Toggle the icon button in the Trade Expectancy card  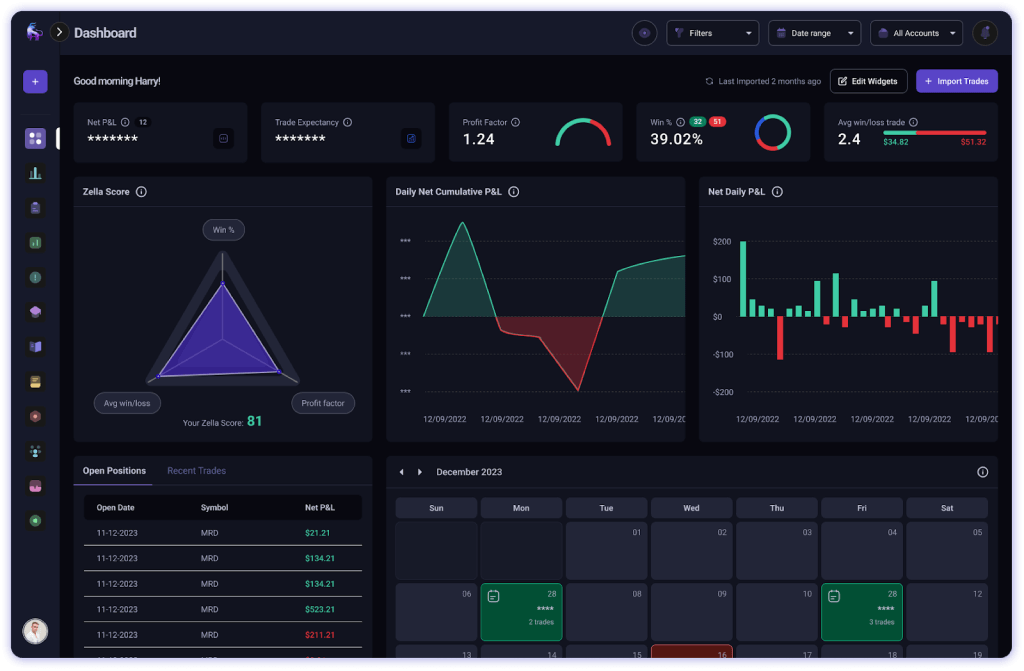(x=410, y=139)
